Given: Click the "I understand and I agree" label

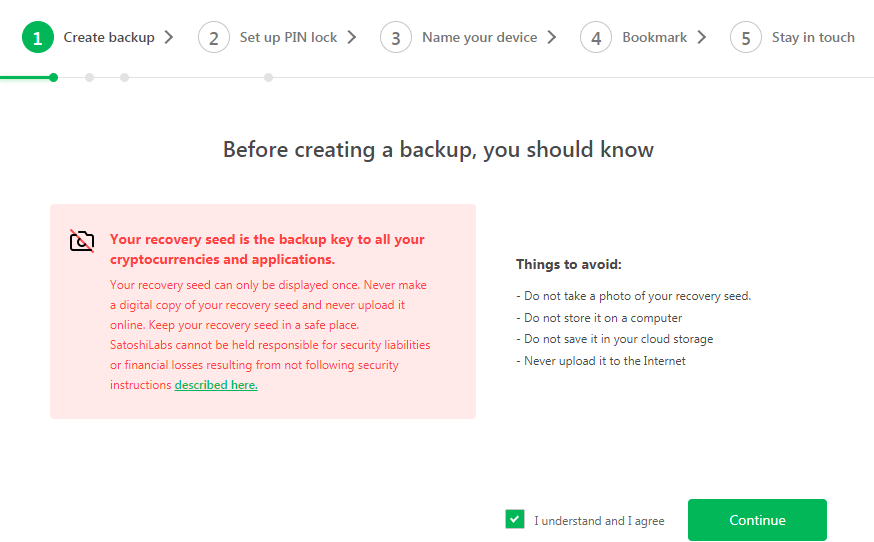Looking at the screenshot, I should (598, 521).
